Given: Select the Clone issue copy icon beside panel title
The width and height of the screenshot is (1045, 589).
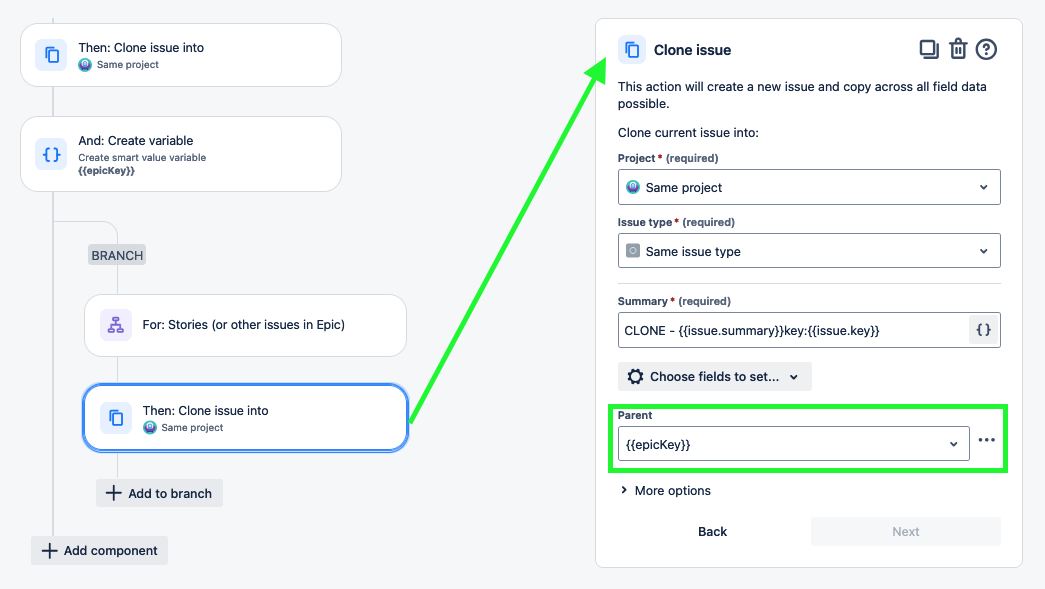Looking at the screenshot, I should tap(631, 49).
